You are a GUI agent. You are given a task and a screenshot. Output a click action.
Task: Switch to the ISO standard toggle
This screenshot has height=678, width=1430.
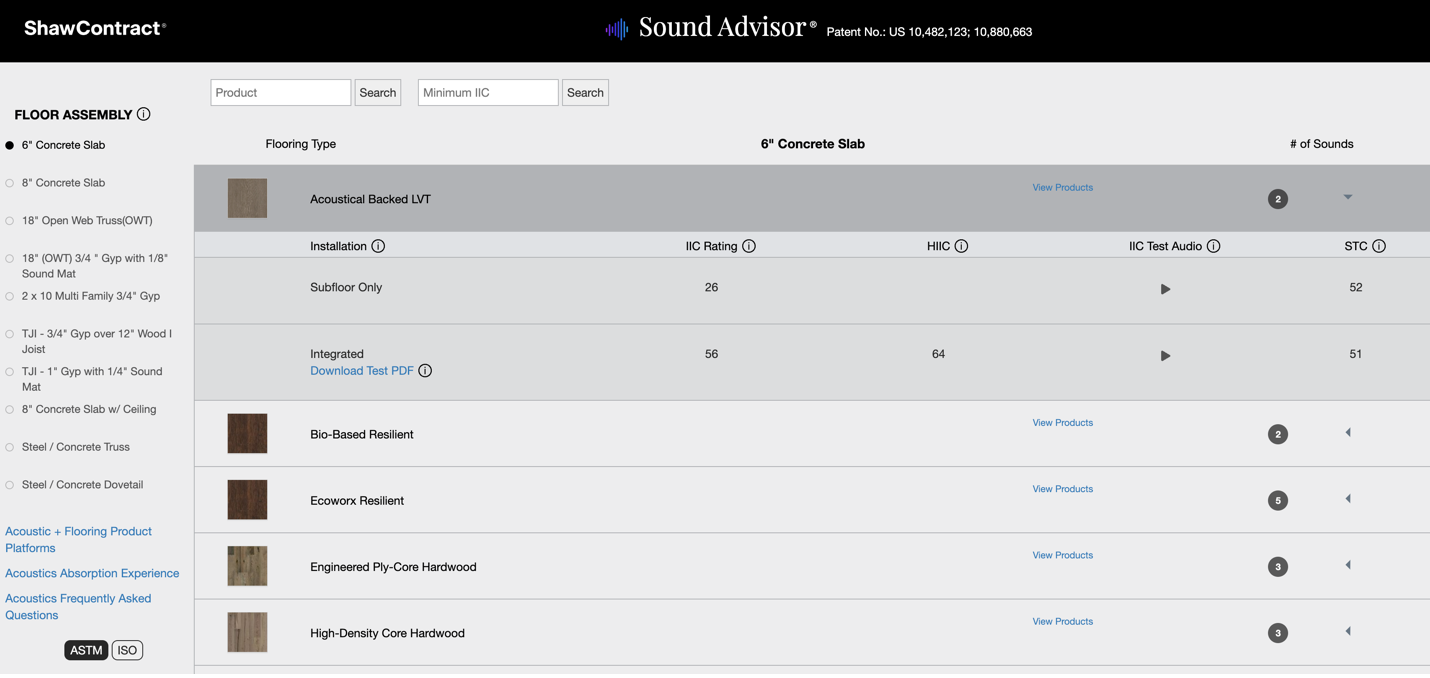point(127,650)
